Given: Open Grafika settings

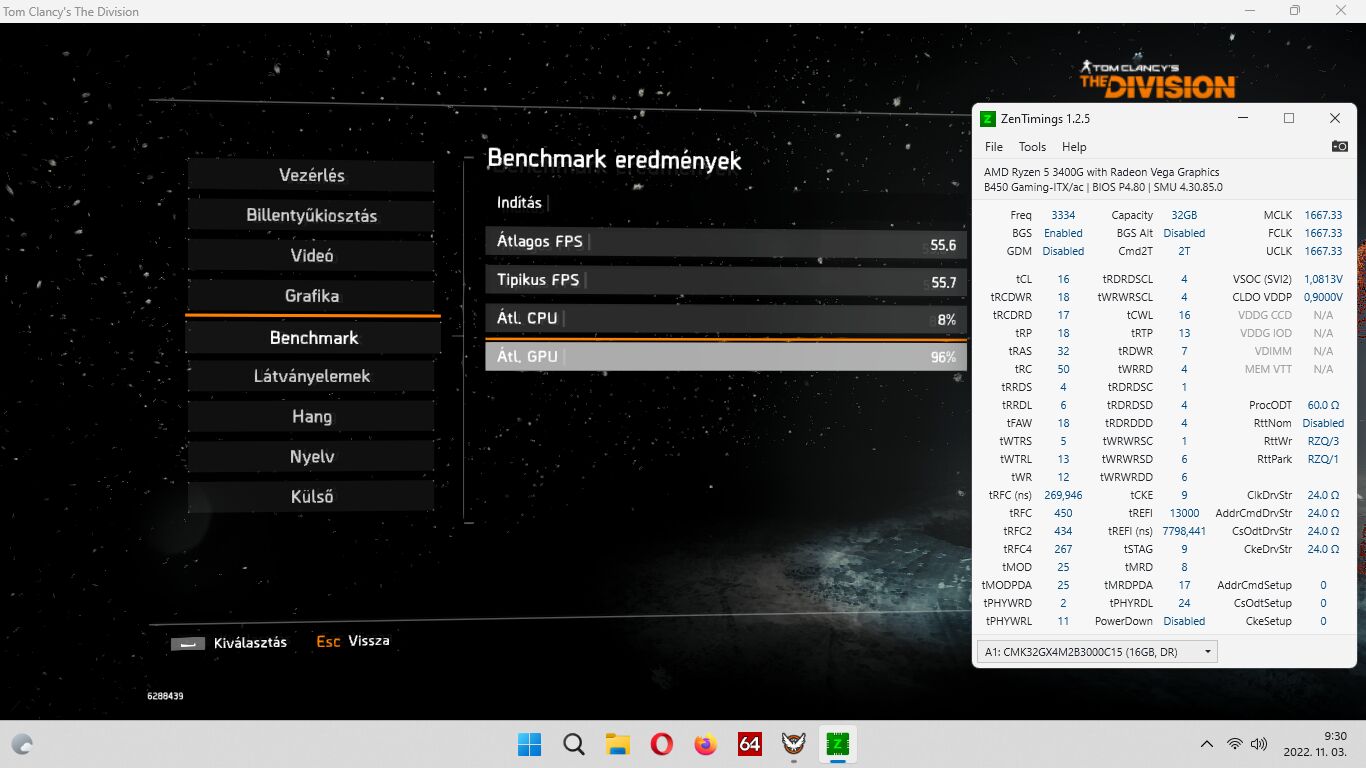Looking at the screenshot, I should pos(312,296).
